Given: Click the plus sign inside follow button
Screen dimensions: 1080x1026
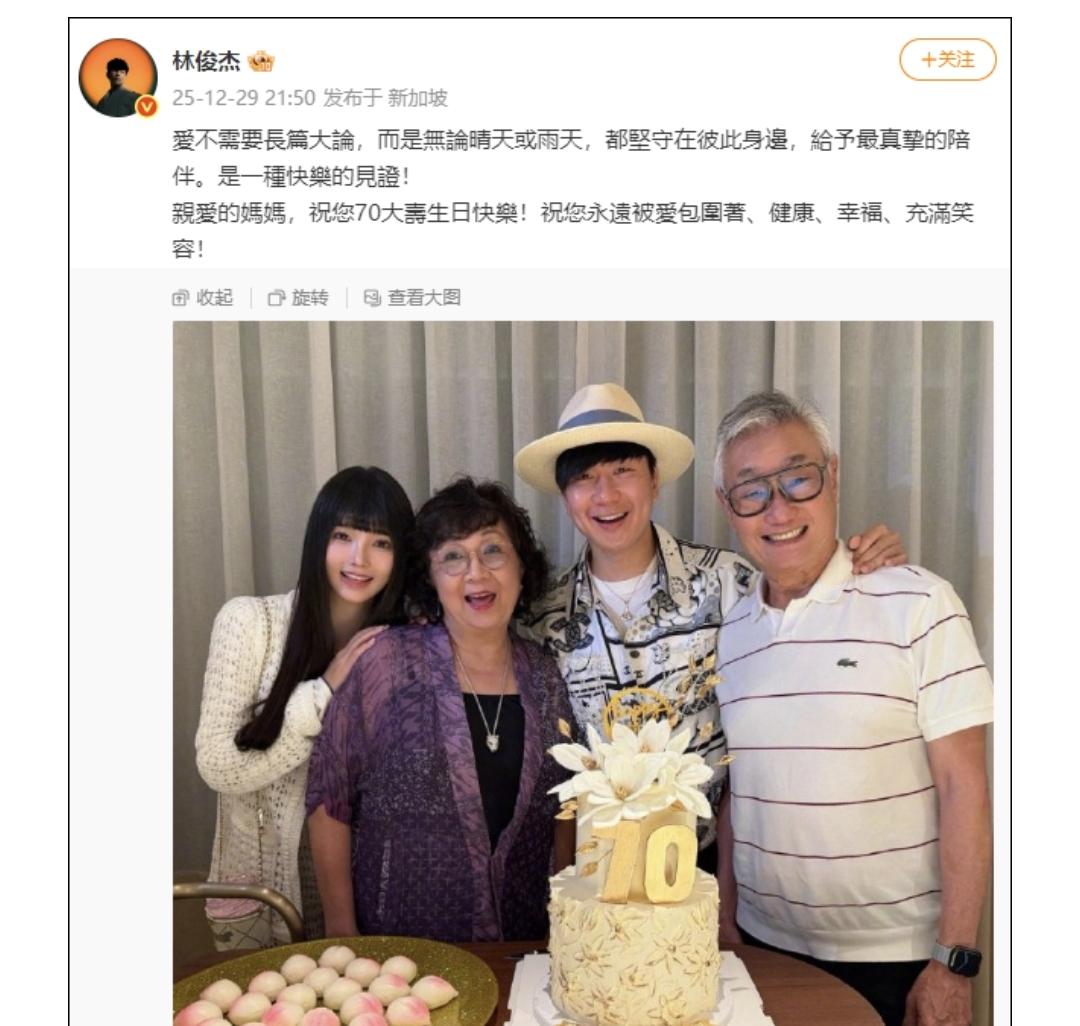Looking at the screenshot, I should click(928, 61).
